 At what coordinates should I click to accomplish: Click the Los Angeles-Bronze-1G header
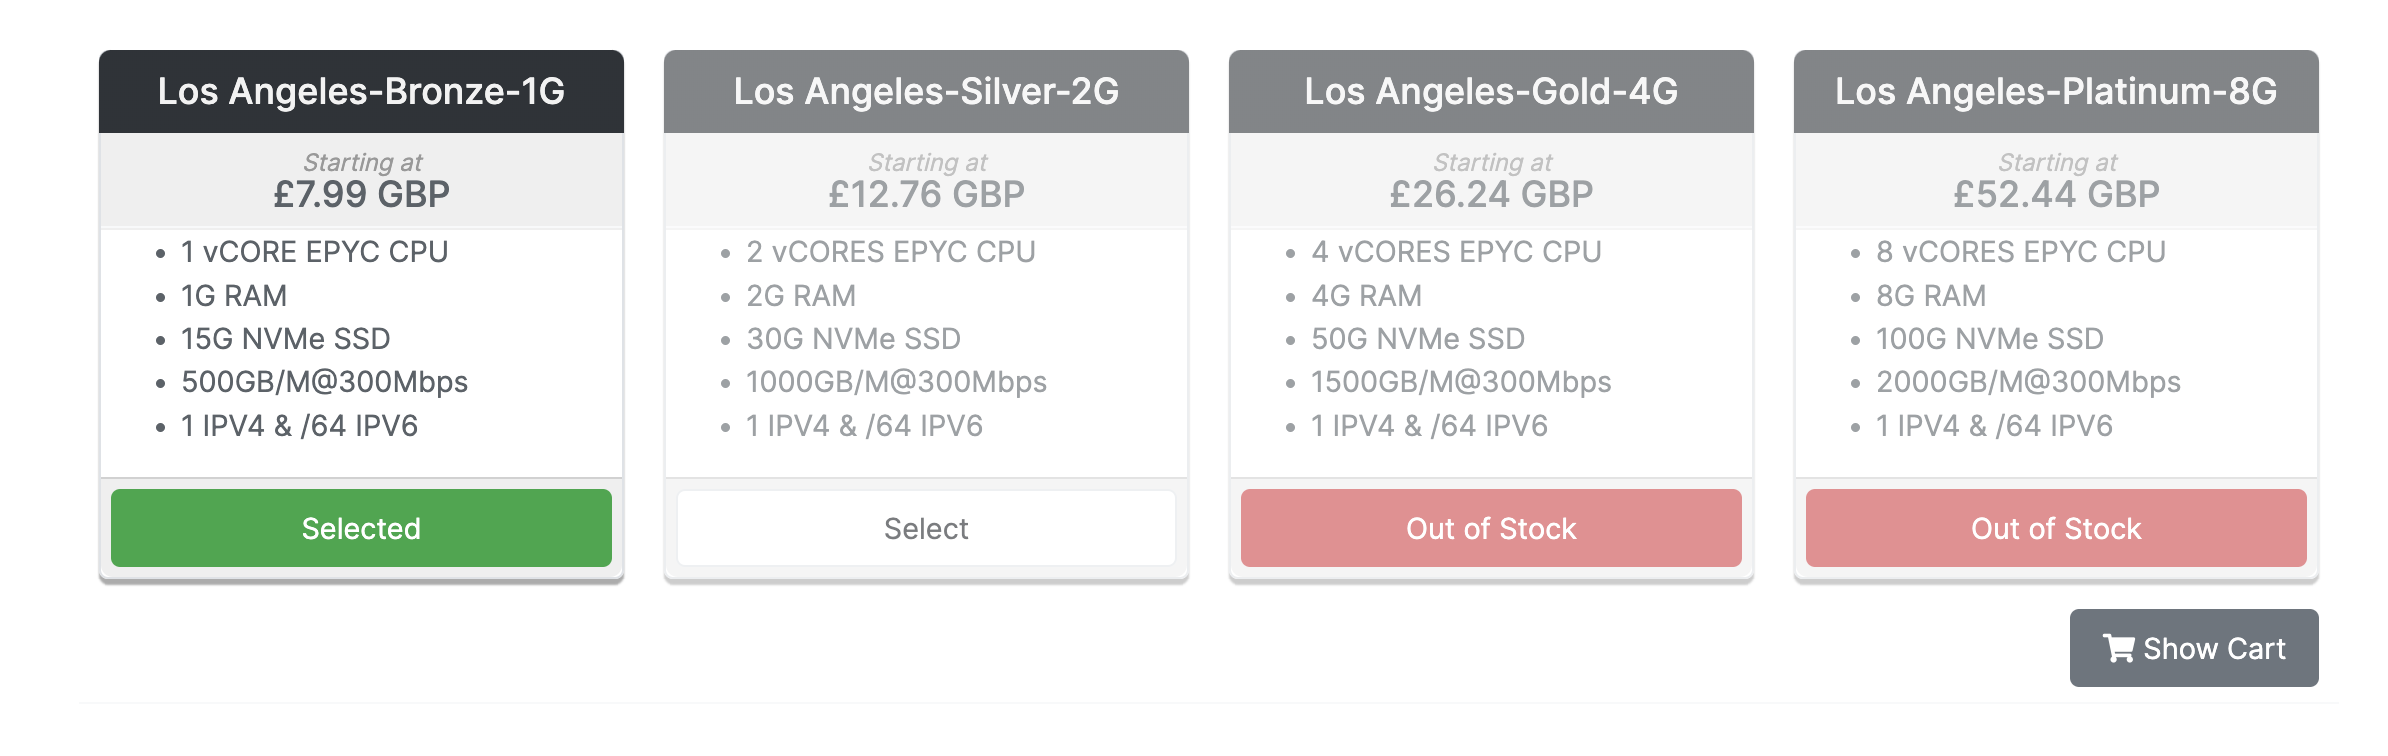pyautogui.click(x=361, y=91)
